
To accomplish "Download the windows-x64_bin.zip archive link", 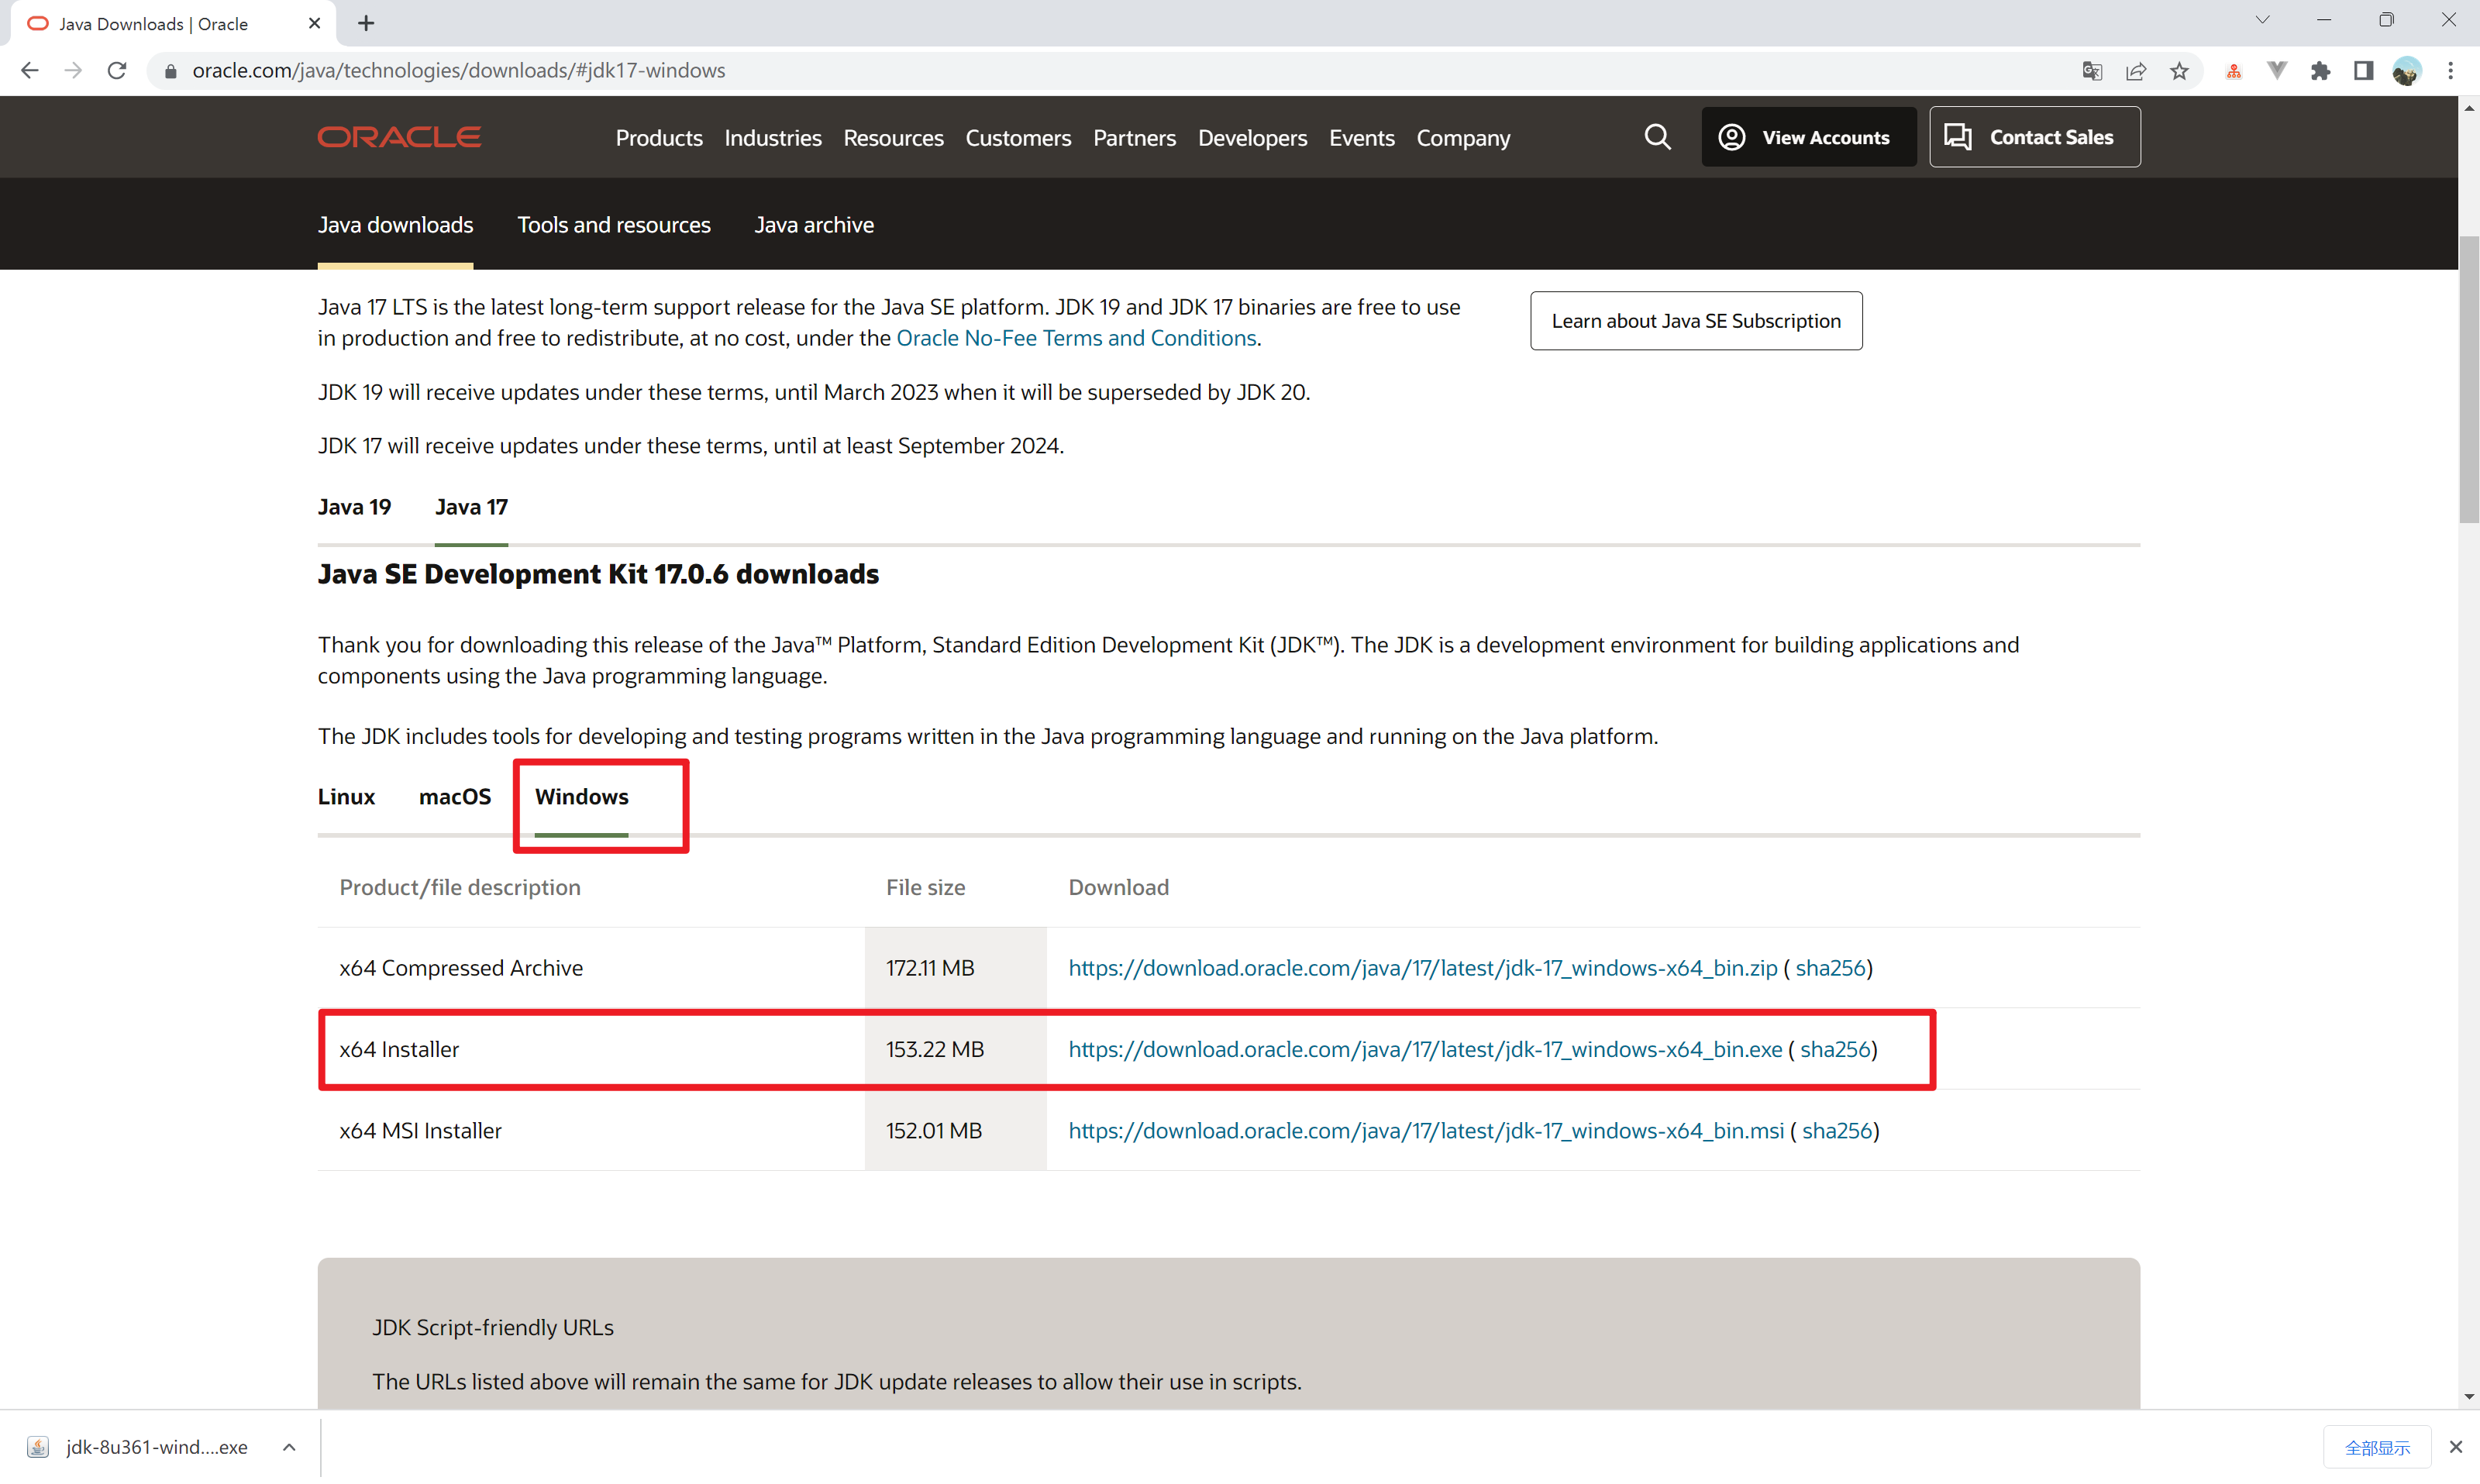I will (1423, 968).
